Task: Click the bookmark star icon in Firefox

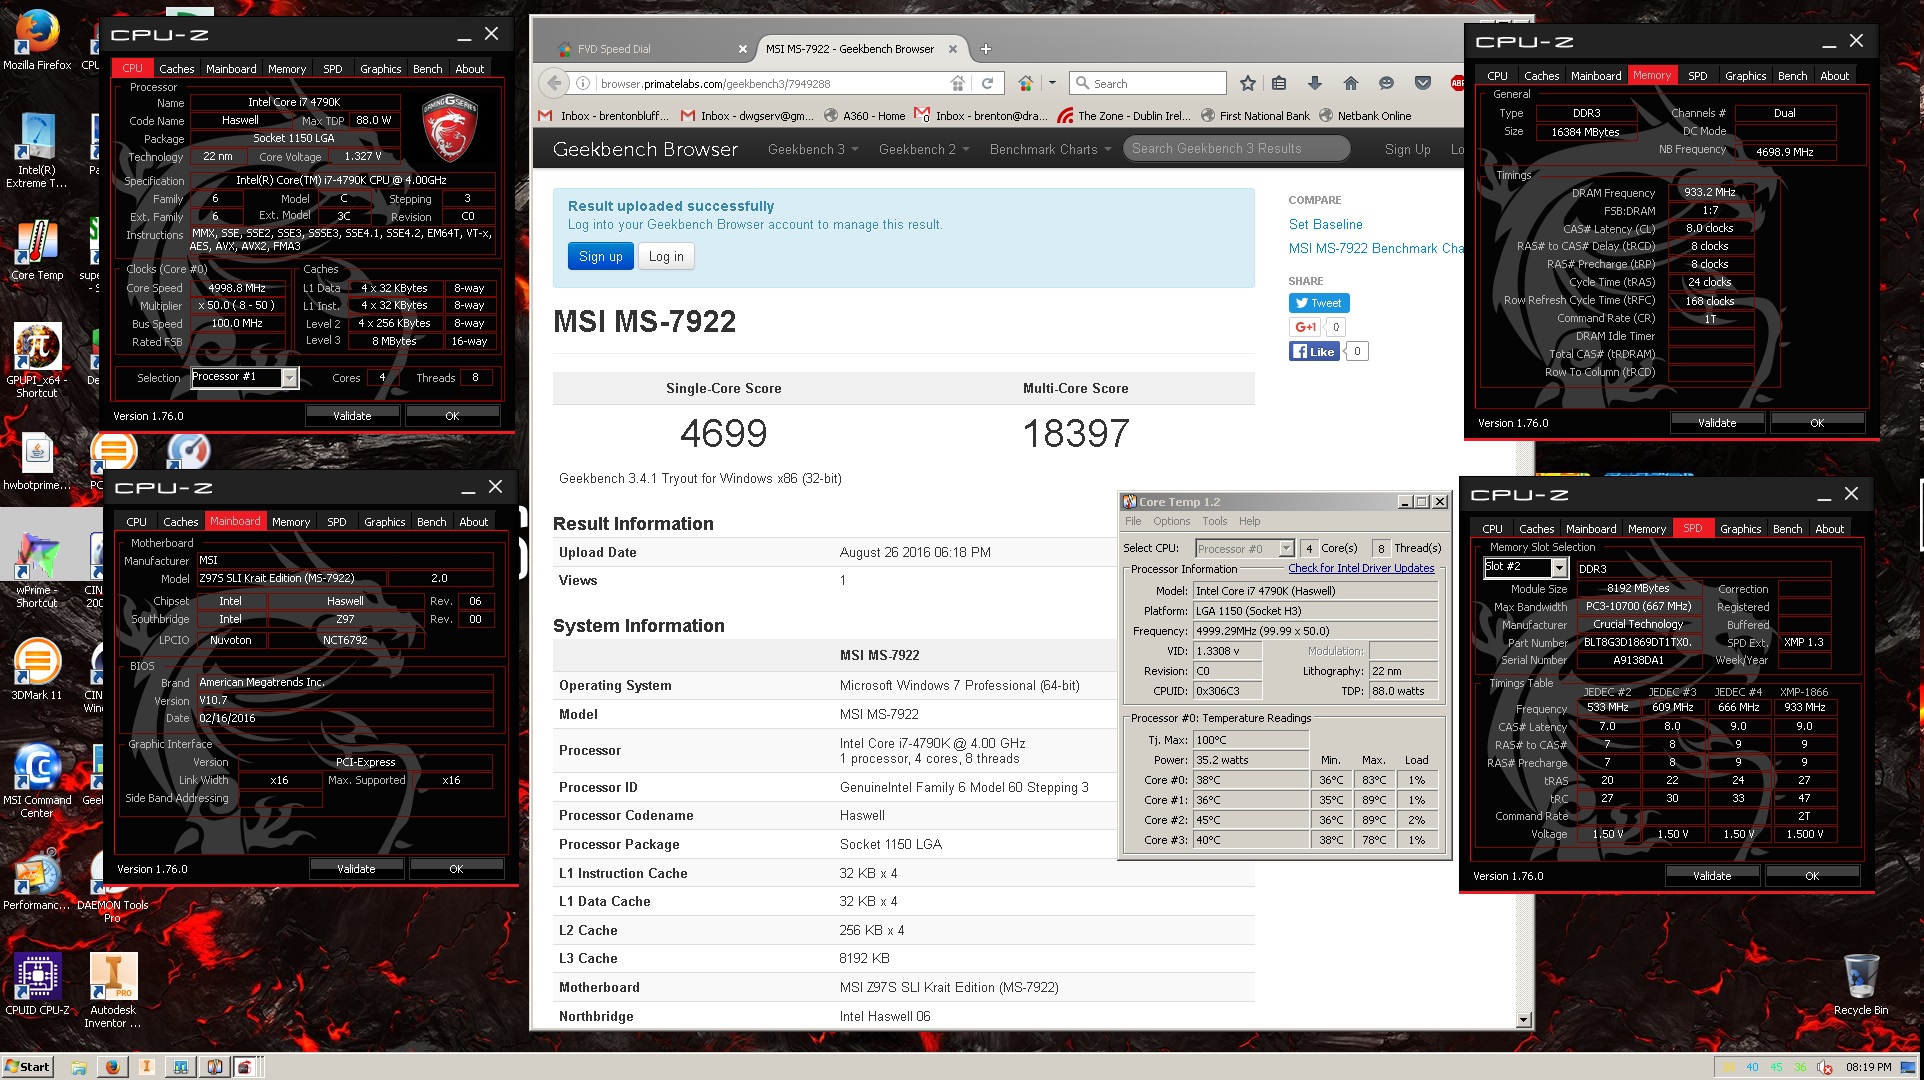Action: tap(1247, 83)
